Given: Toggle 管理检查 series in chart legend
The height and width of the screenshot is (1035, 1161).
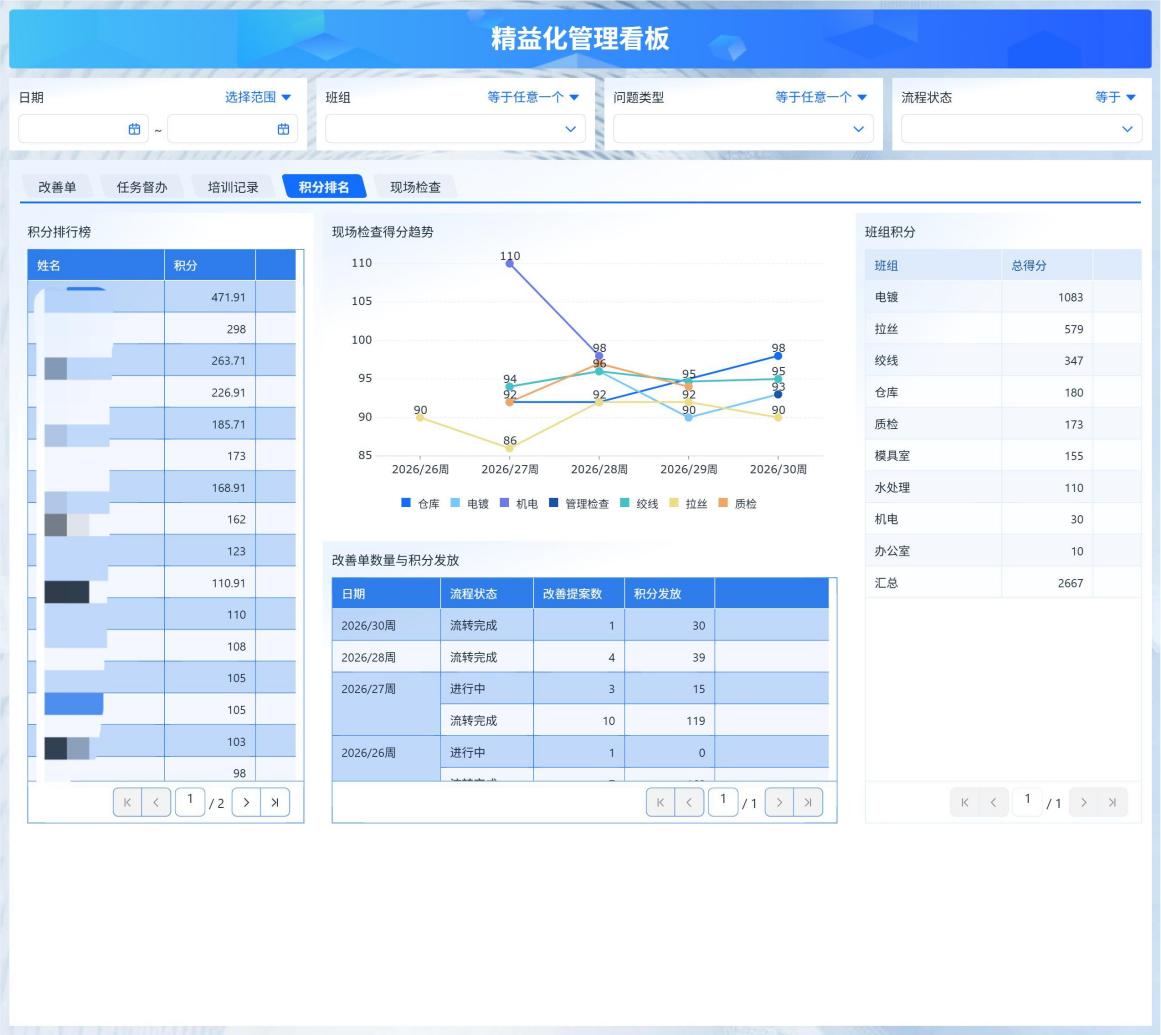Looking at the screenshot, I should (x=578, y=503).
